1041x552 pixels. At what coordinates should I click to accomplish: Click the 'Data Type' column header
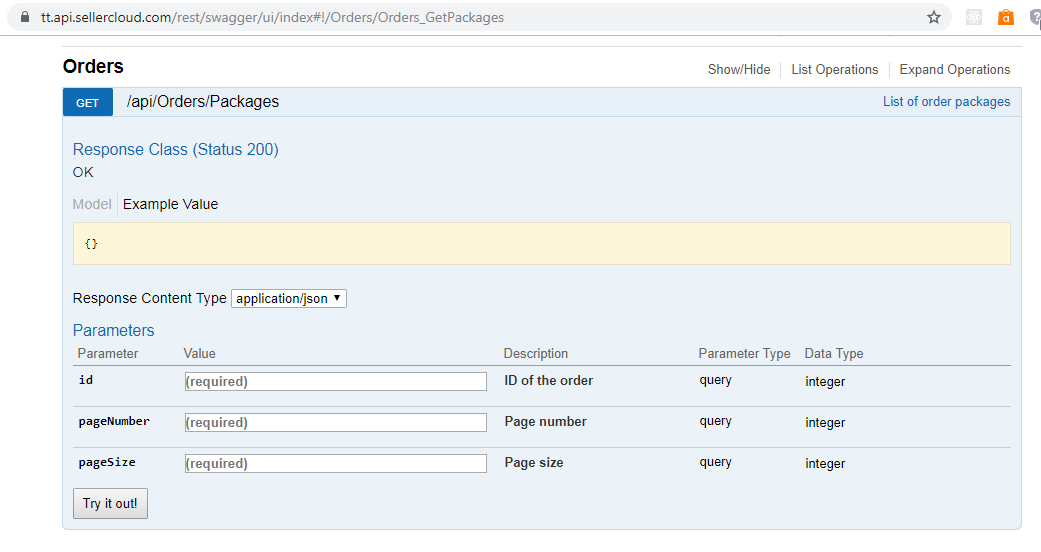click(x=834, y=353)
